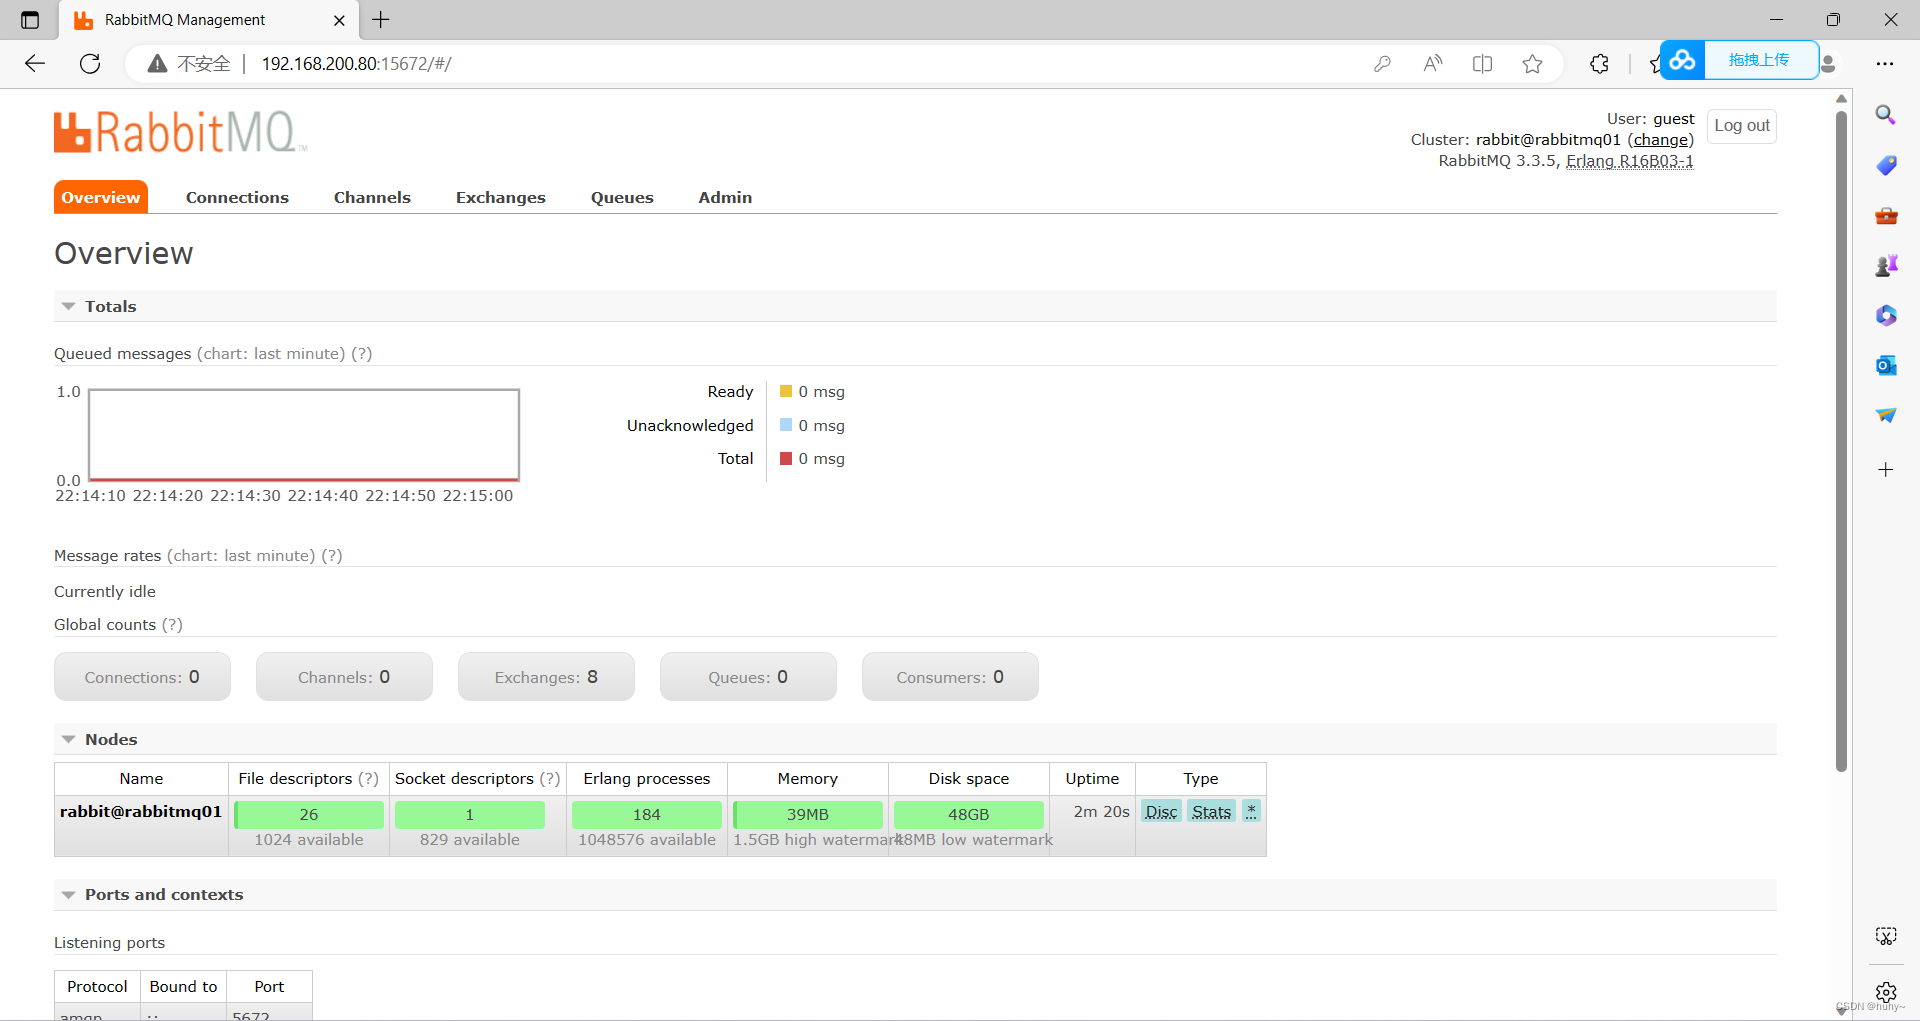This screenshot has width=1920, height=1021.
Task: Go back to previous page
Action: pos(35,64)
